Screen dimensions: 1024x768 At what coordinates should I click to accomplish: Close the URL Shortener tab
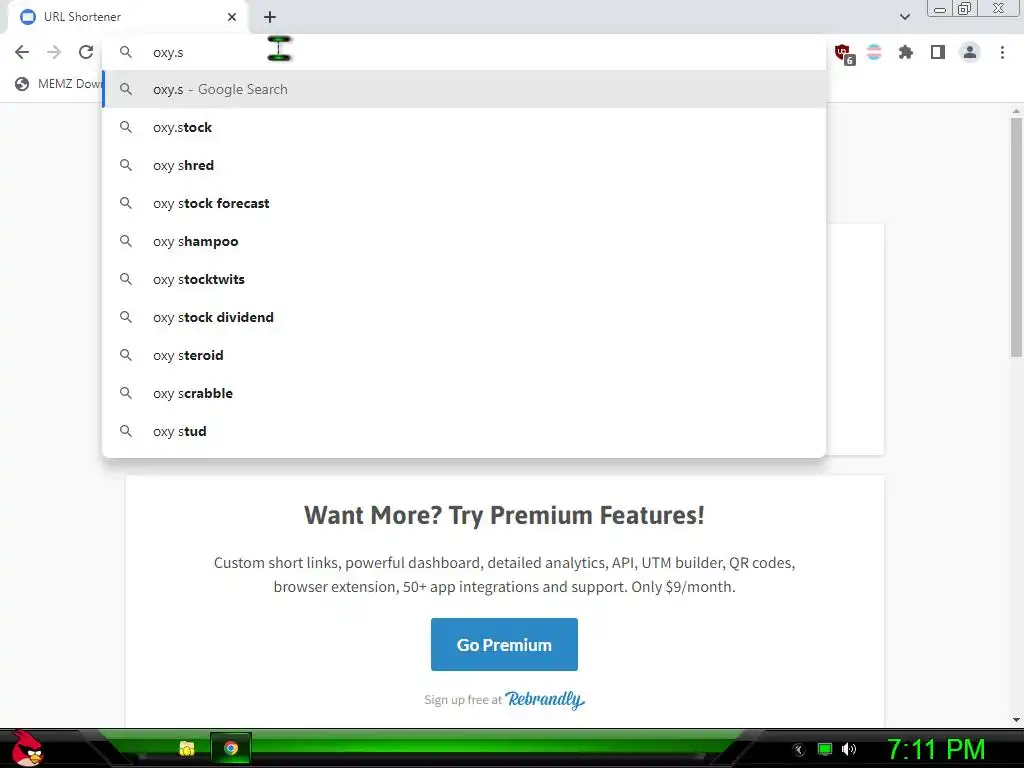[x=232, y=17]
